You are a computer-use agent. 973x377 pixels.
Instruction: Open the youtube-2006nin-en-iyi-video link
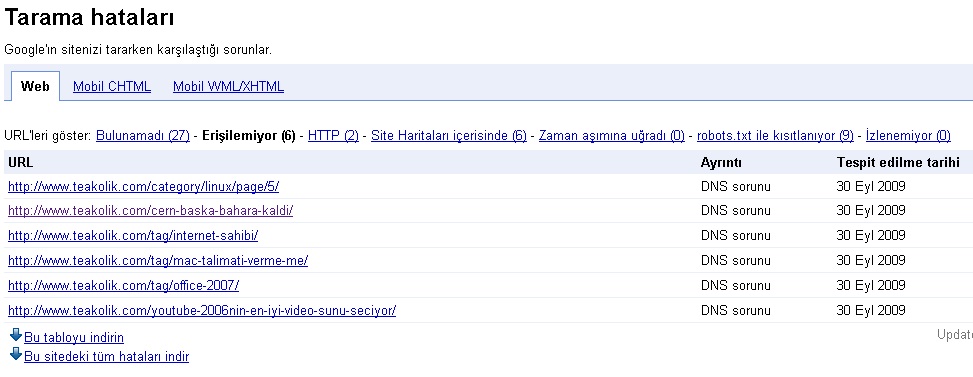point(202,310)
